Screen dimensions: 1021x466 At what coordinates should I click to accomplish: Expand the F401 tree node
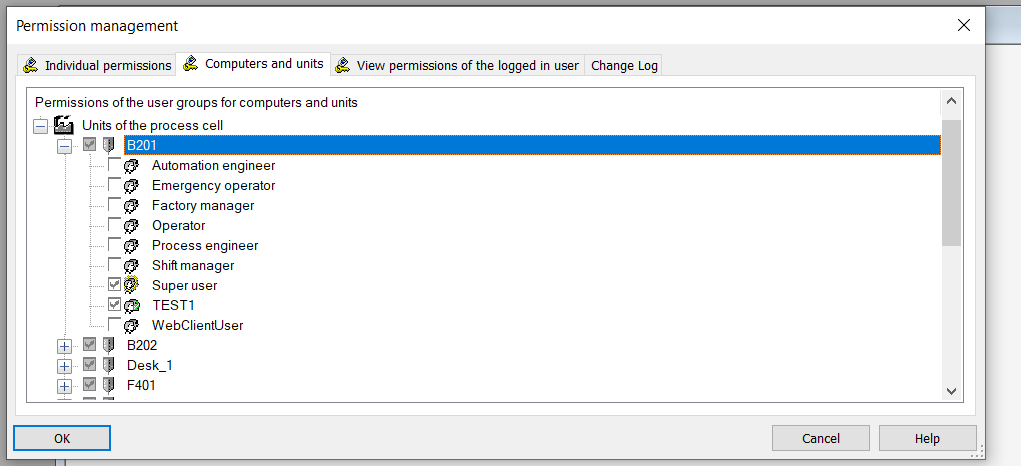65,386
